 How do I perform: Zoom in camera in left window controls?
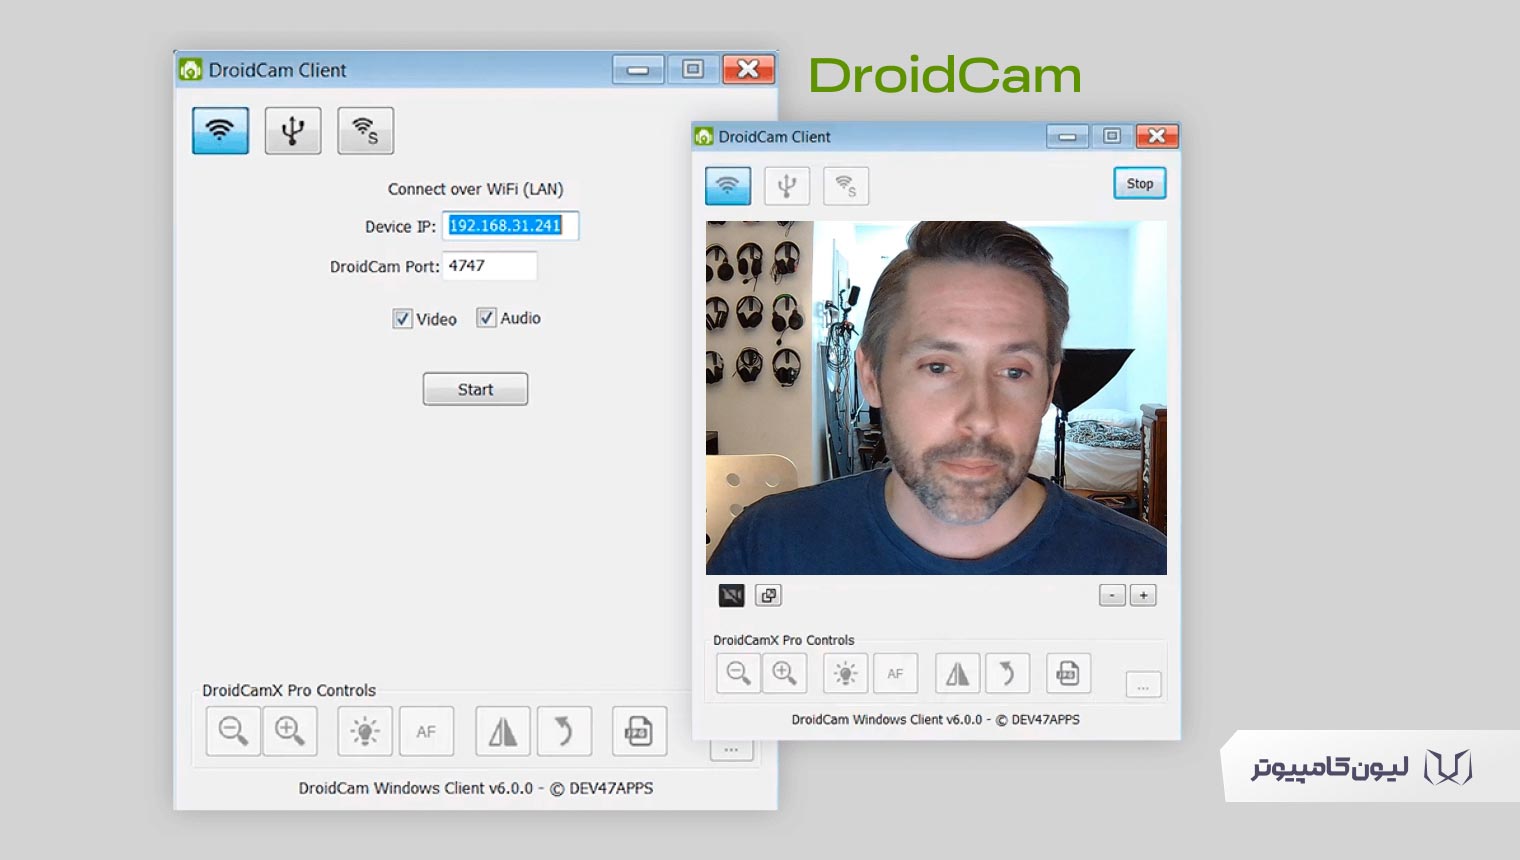(290, 731)
